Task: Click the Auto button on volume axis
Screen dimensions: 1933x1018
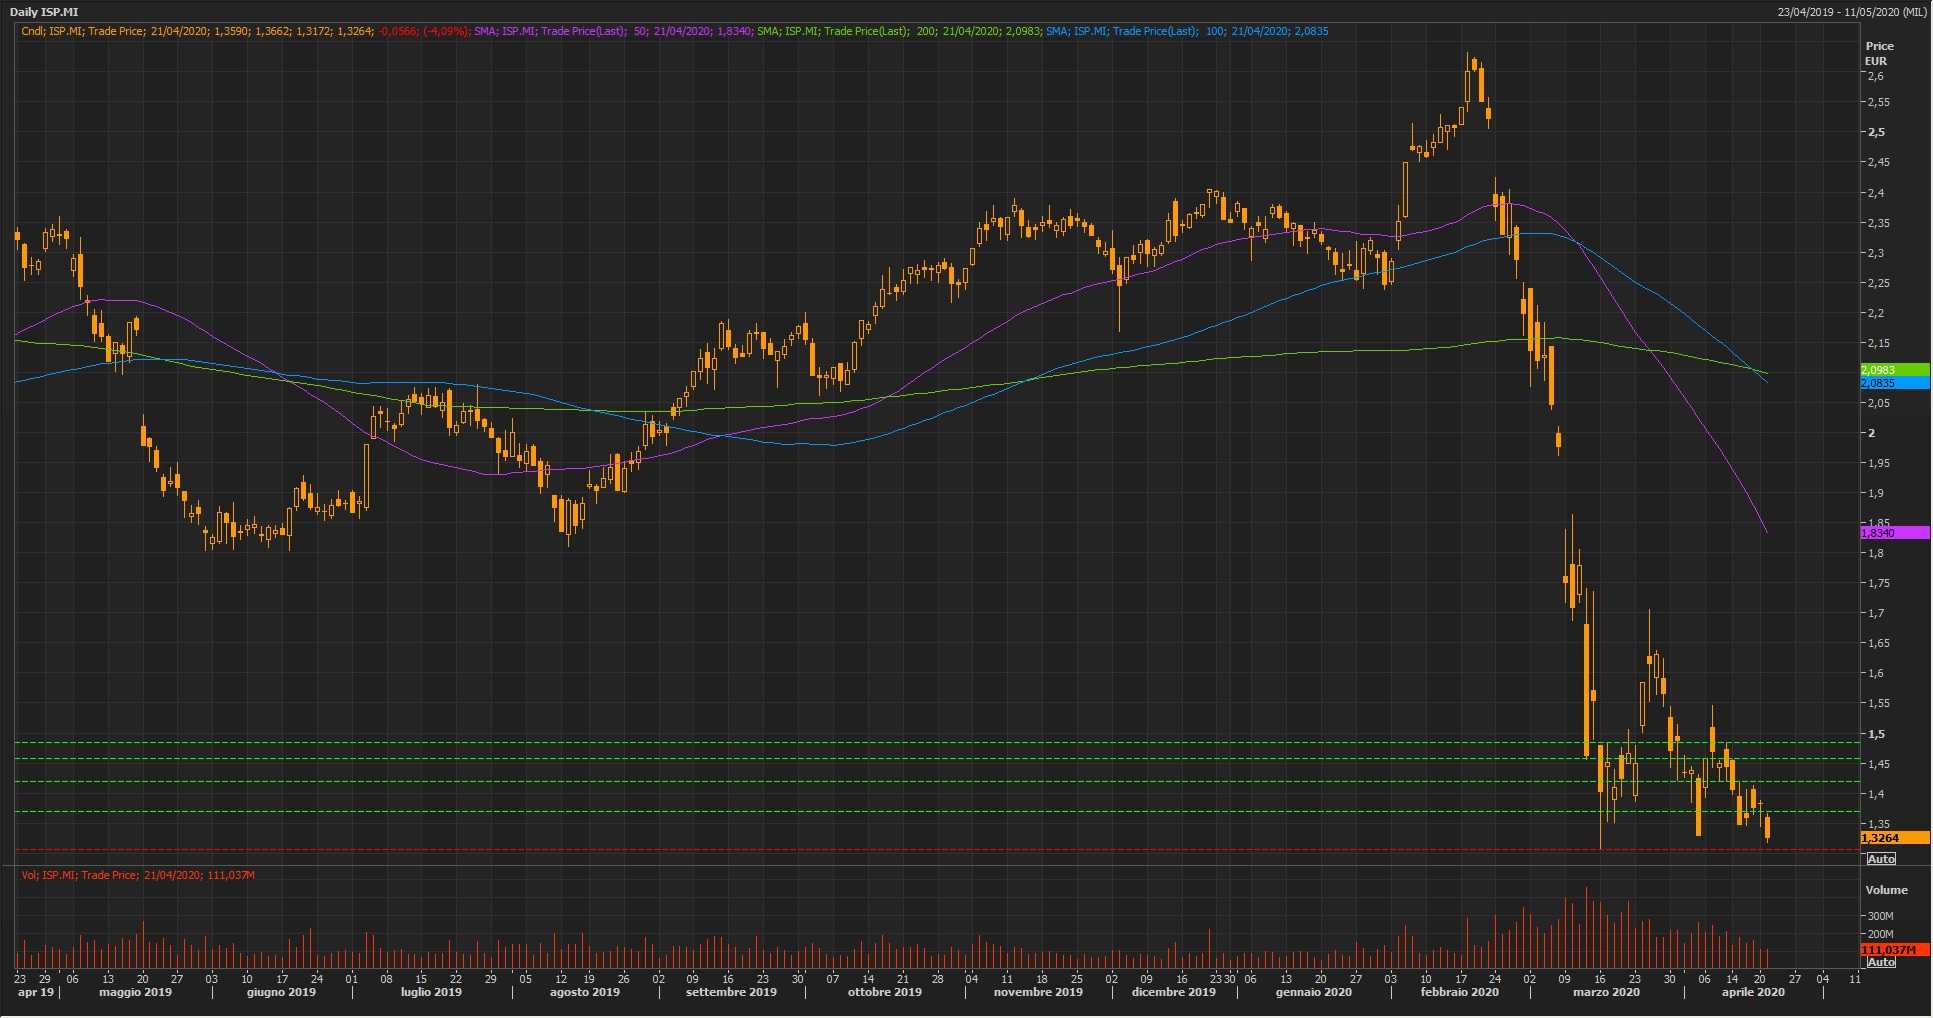Action: click(1880, 962)
